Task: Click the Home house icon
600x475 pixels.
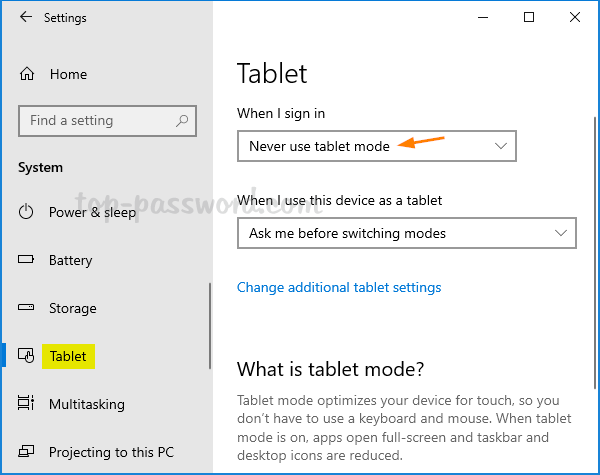Action: click(27, 74)
